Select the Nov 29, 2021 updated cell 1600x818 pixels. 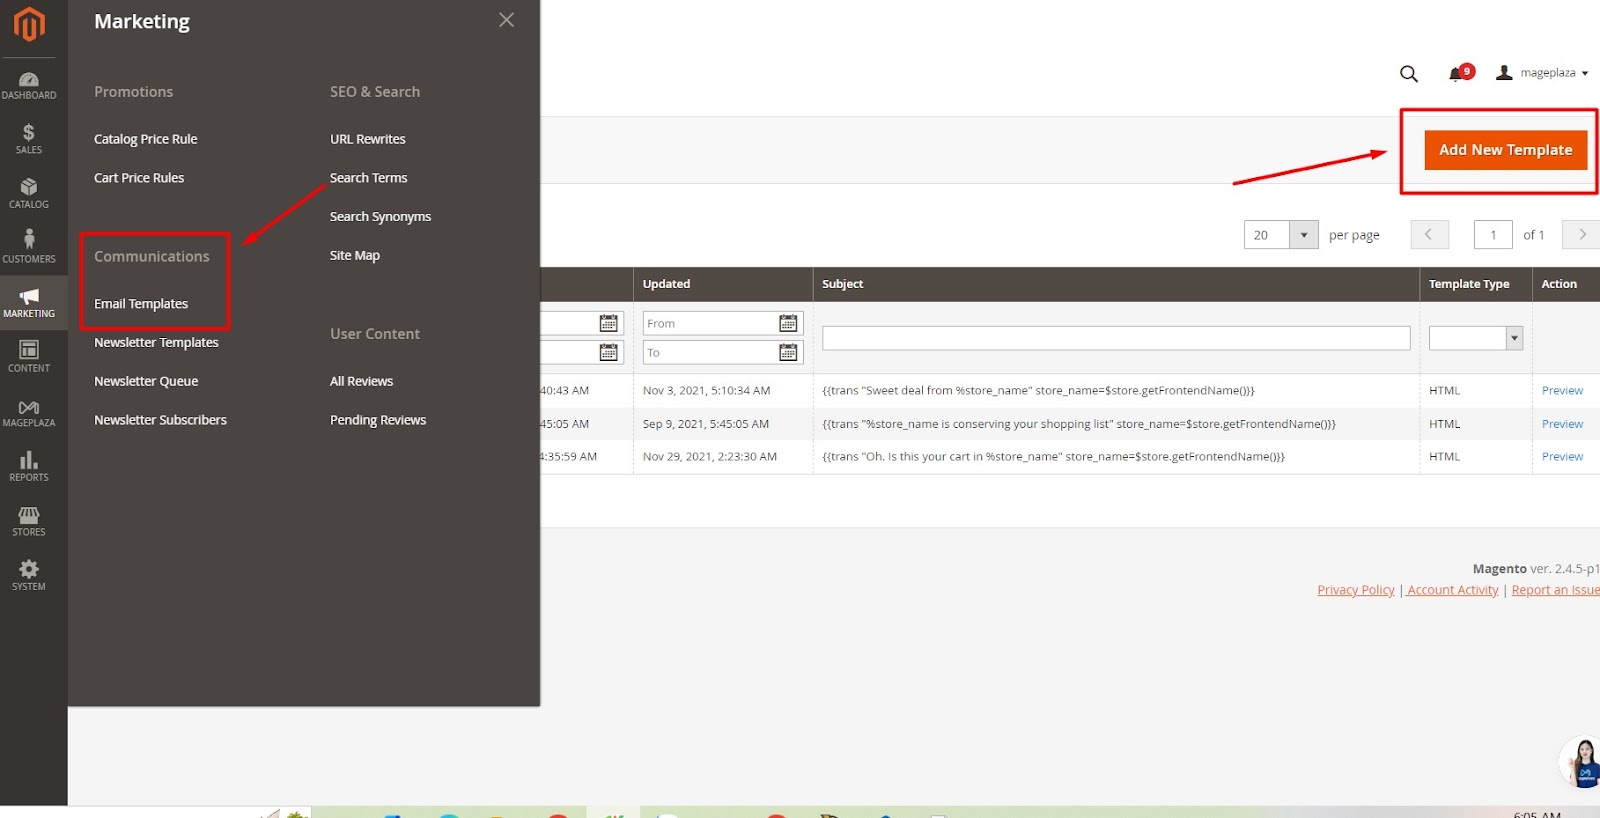(723, 457)
